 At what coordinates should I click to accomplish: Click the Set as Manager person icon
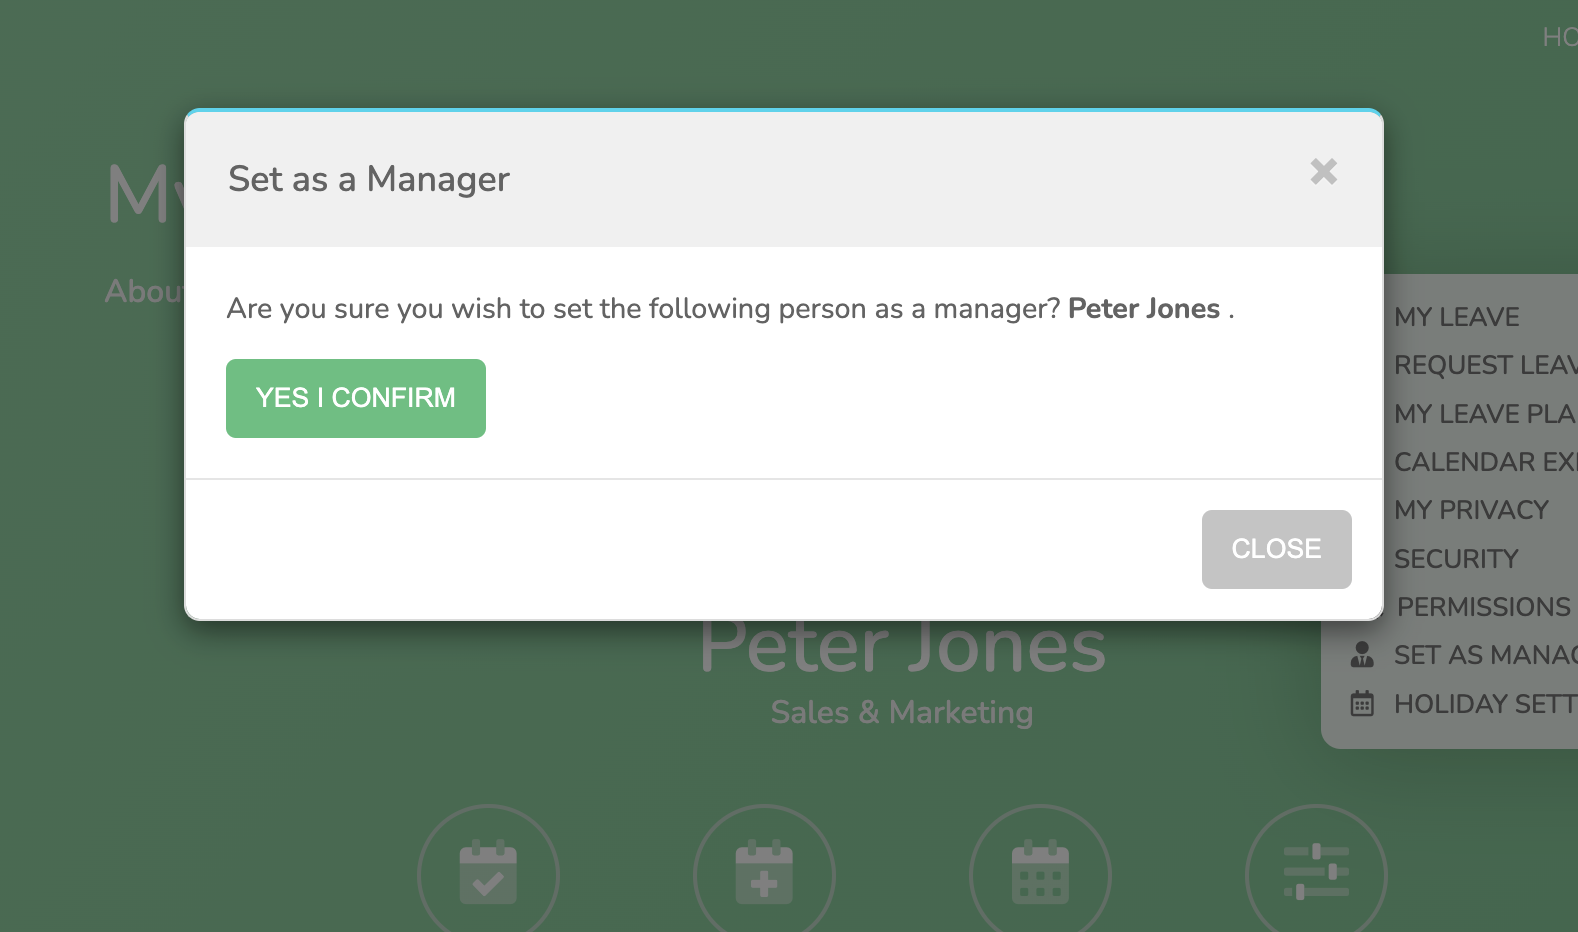[1362, 655]
